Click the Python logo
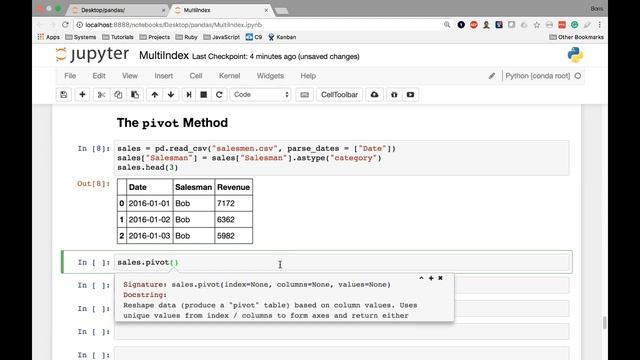This screenshot has width=640, height=360. click(x=575, y=55)
